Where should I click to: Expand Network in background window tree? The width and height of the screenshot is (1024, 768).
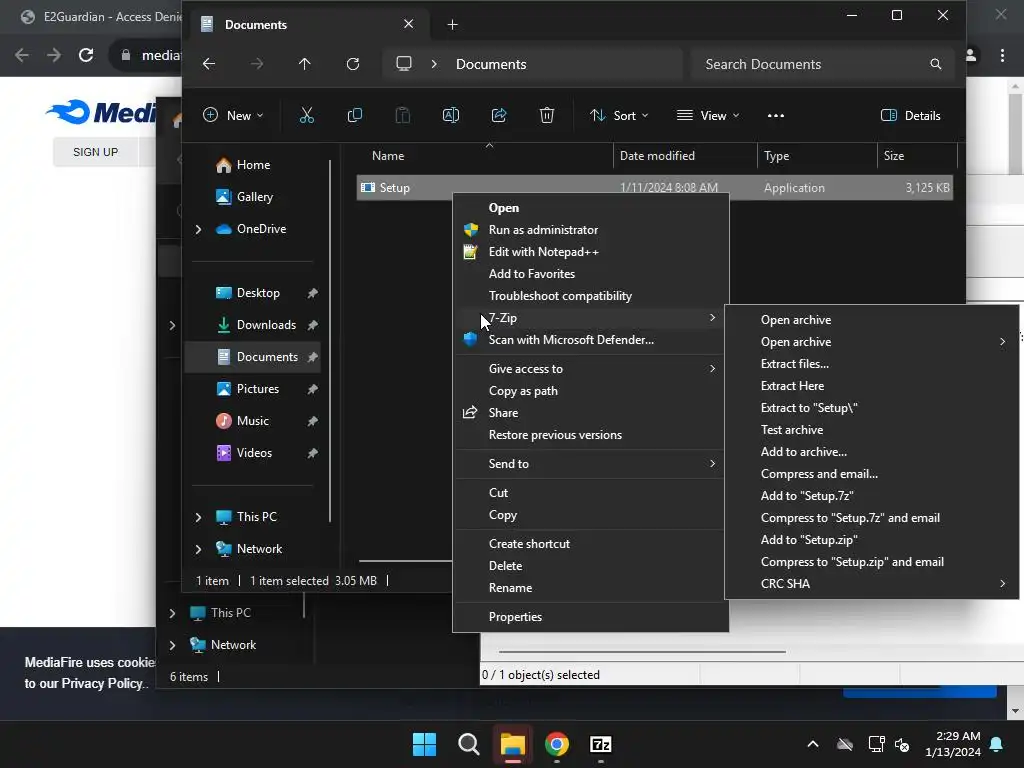(172, 645)
